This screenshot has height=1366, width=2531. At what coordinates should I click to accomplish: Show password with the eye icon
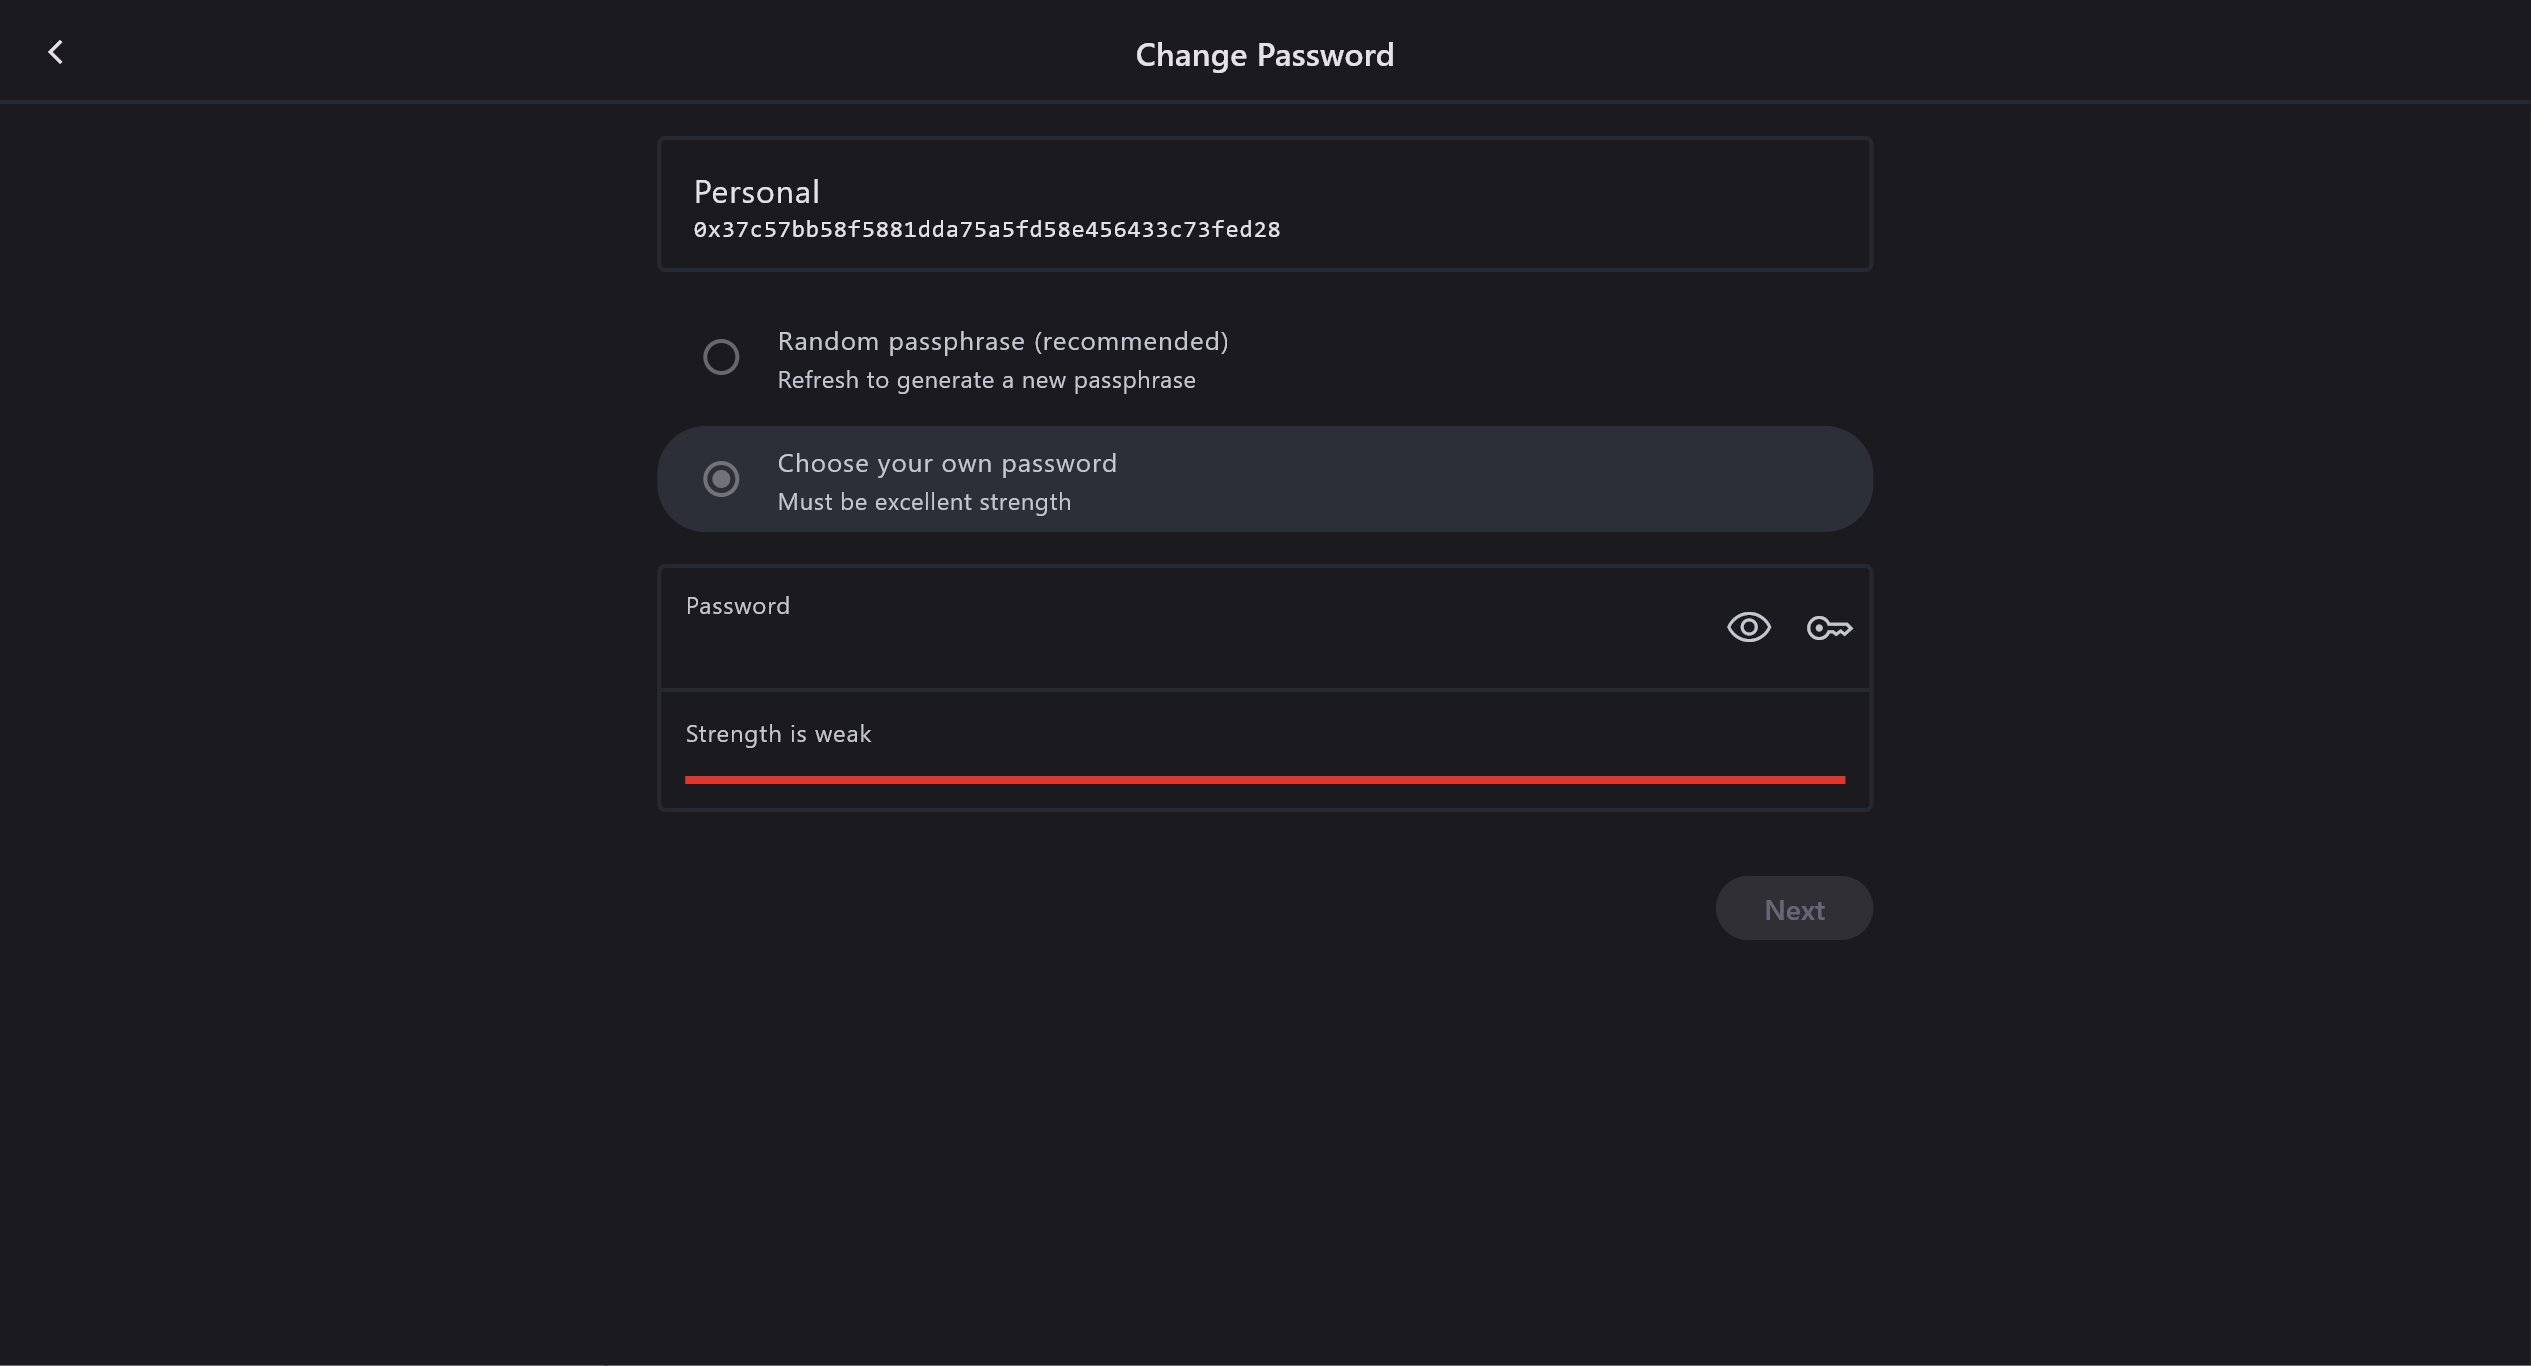click(1748, 627)
